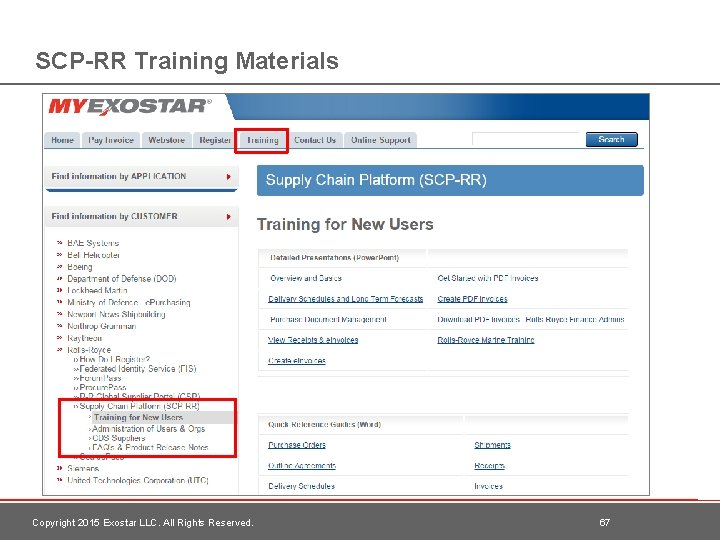The width and height of the screenshot is (720, 540).
Task: Open Create eInvoices presentation
Action: pyautogui.click(x=297, y=361)
